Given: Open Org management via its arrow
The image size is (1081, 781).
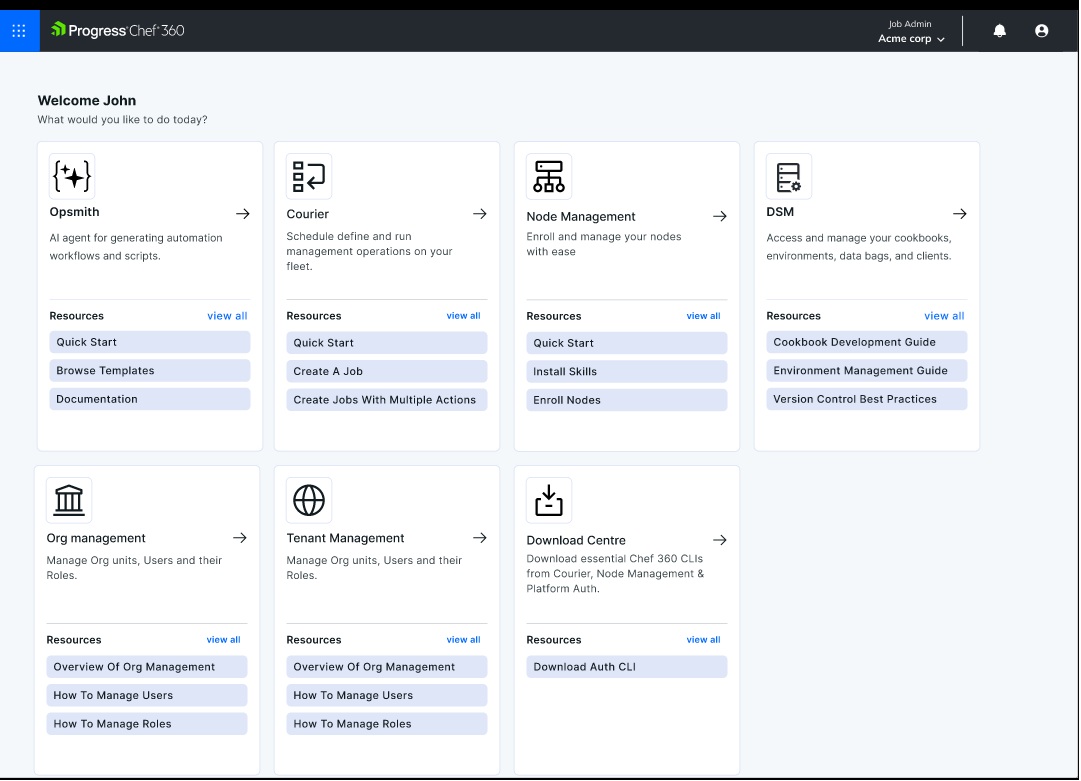Looking at the screenshot, I should [240, 538].
